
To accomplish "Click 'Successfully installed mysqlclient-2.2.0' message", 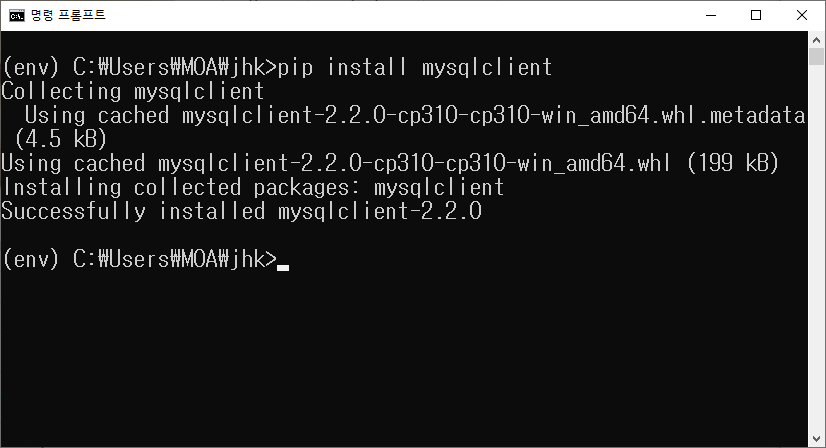I will tap(242, 211).
